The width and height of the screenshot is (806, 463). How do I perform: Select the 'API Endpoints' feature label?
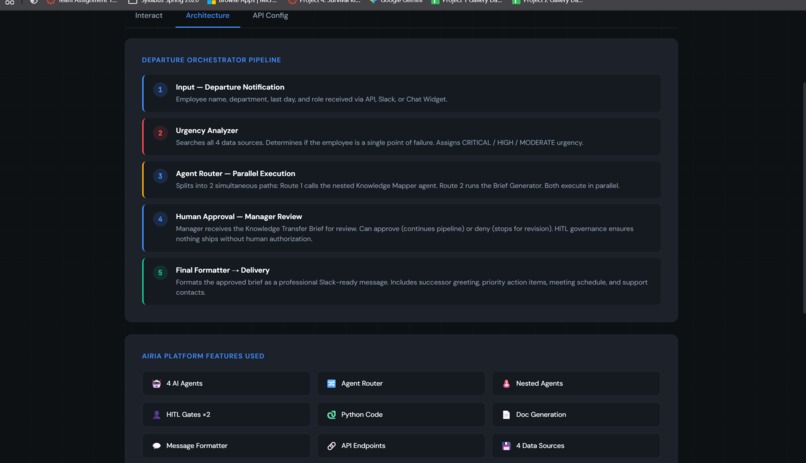tap(363, 446)
